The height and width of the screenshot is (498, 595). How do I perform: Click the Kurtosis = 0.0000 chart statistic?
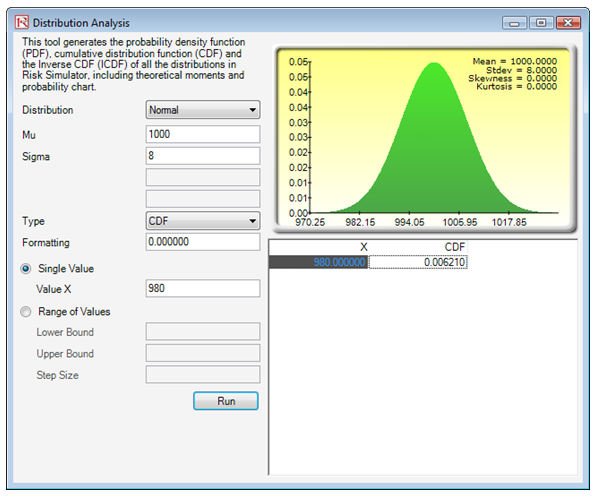(x=516, y=87)
